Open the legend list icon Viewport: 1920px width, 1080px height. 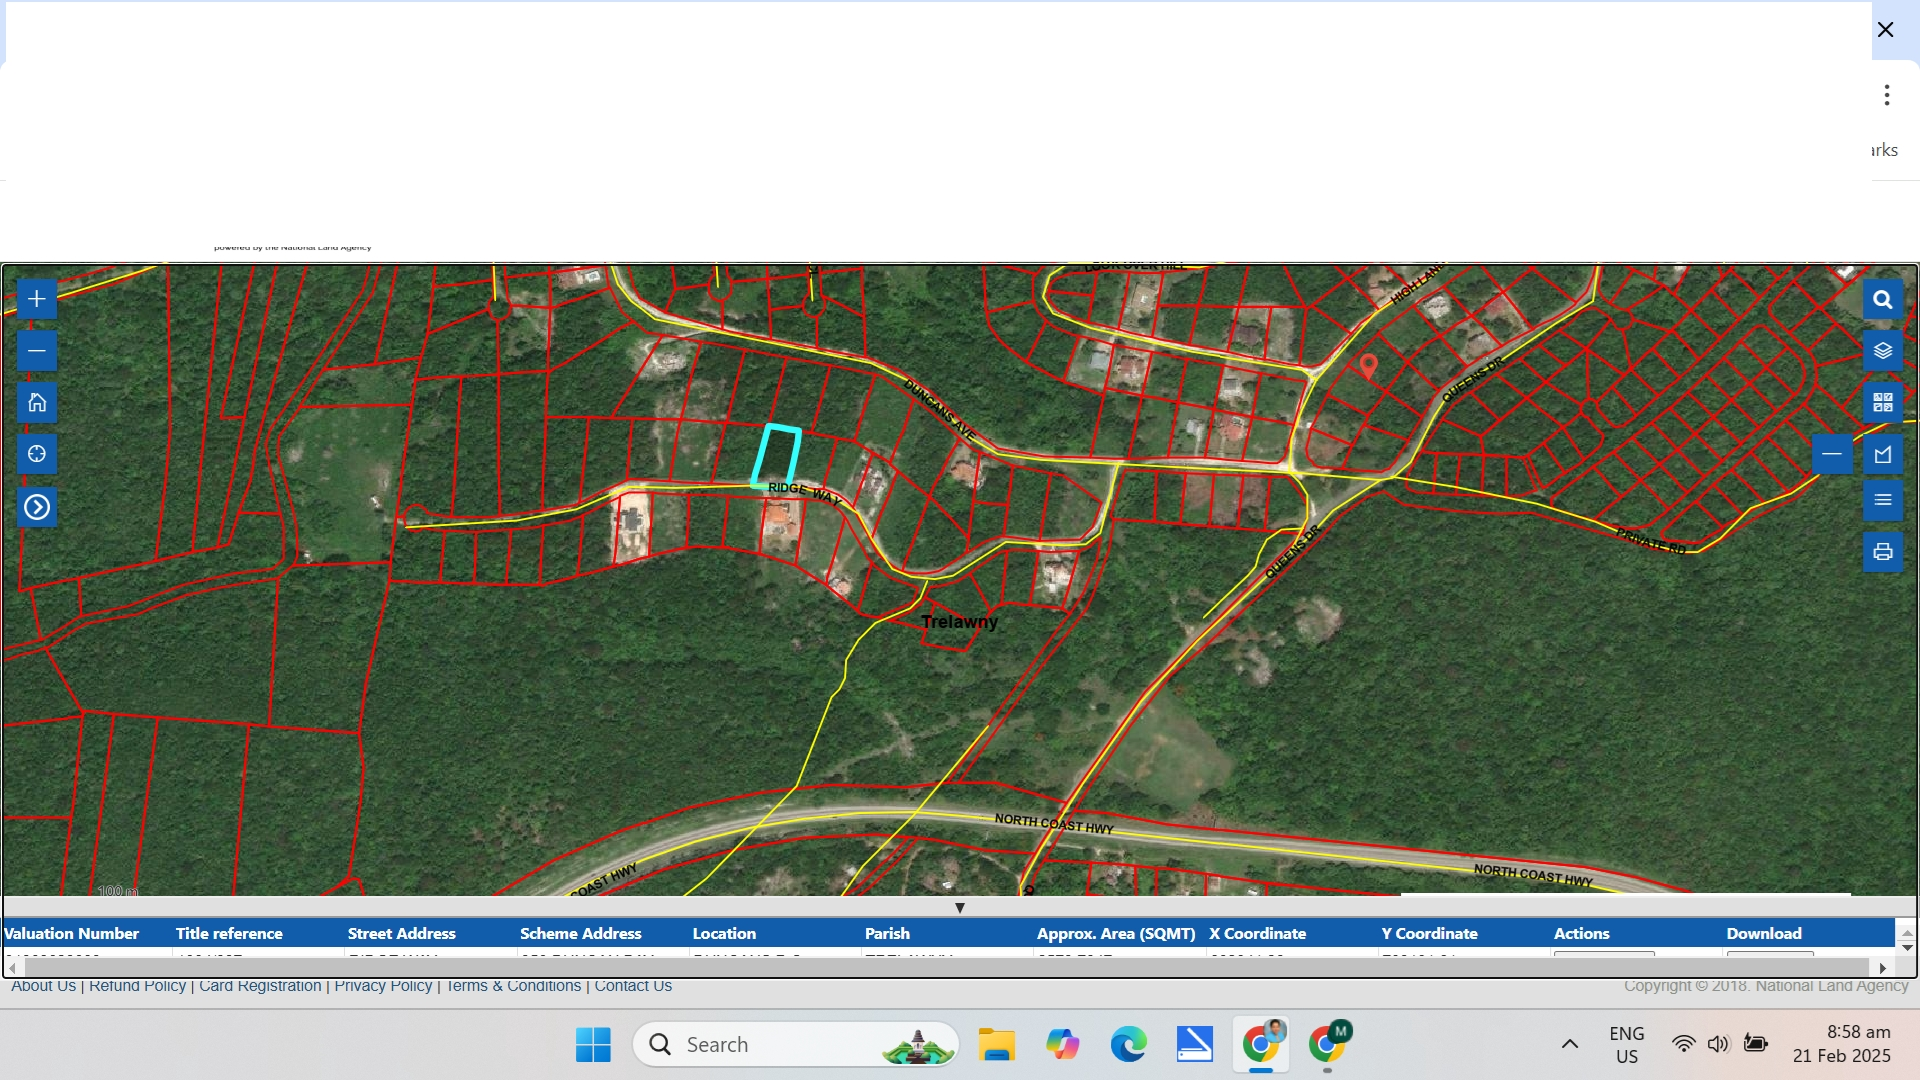1883,500
